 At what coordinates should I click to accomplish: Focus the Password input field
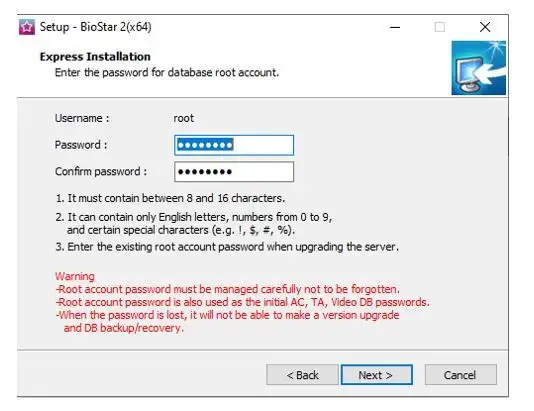(234, 145)
